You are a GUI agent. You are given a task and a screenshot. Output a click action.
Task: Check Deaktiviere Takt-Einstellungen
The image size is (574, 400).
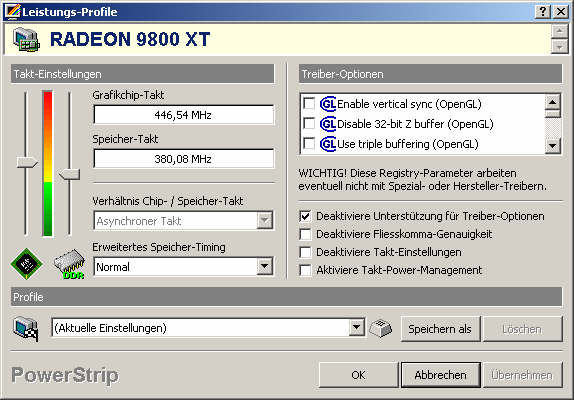[305, 252]
